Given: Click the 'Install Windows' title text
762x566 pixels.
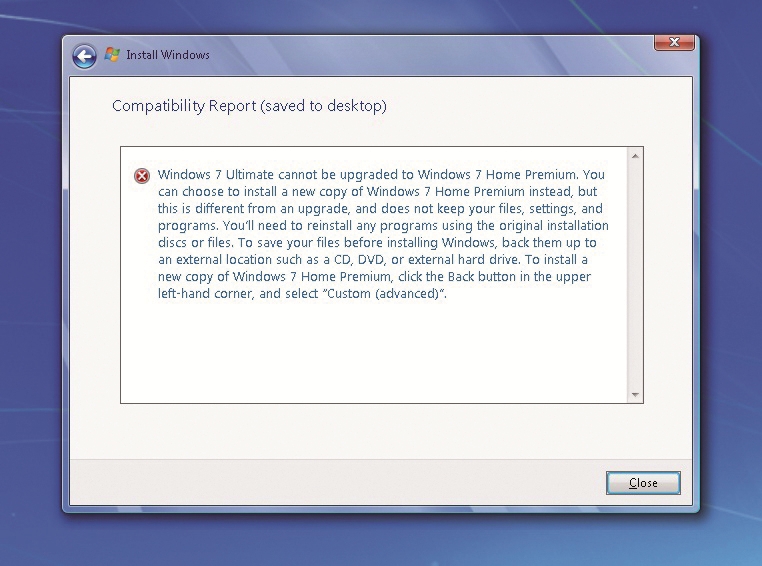Looking at the screenshot, I should tap(168, 55).
